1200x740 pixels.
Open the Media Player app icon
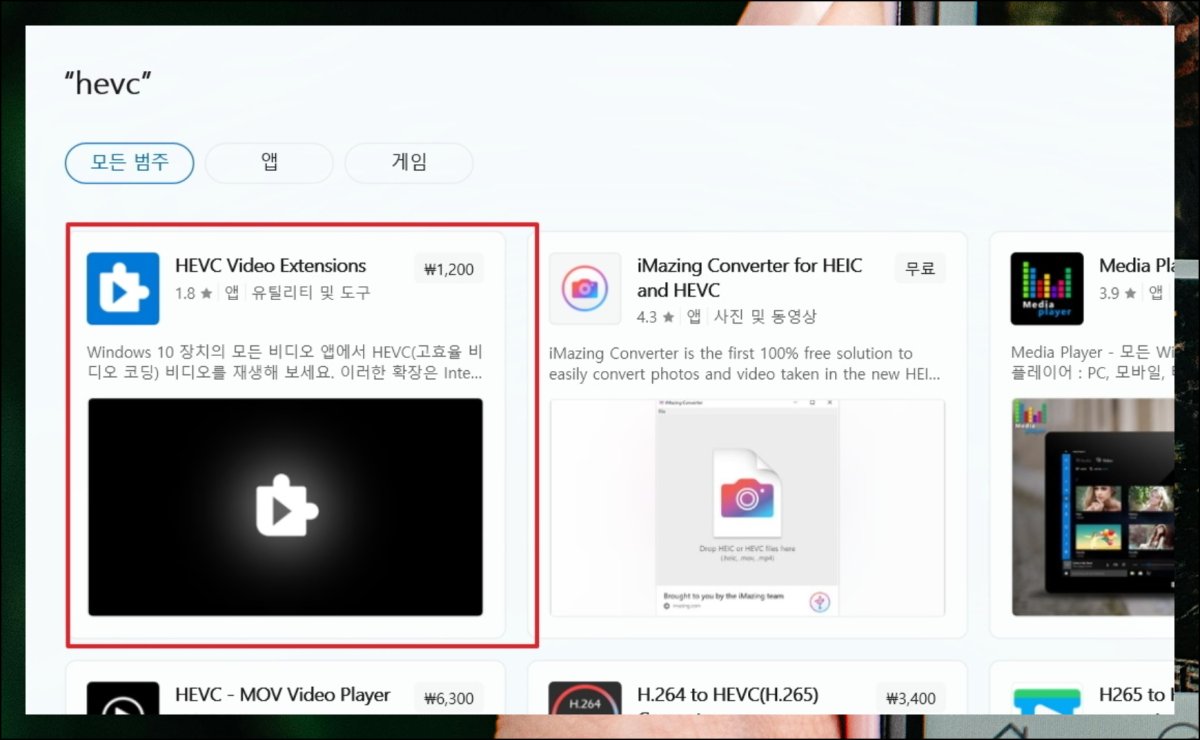click(x=1047, y=288)
